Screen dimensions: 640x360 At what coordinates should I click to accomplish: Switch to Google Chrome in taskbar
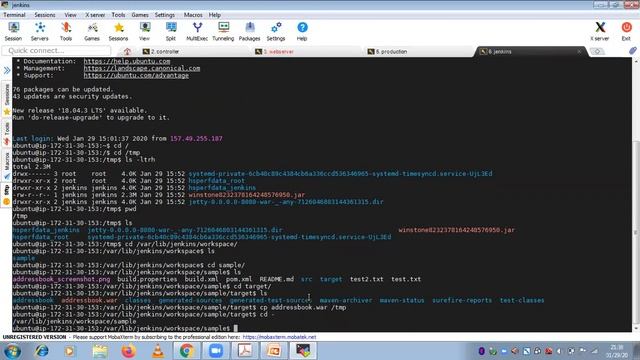[187, 351]
